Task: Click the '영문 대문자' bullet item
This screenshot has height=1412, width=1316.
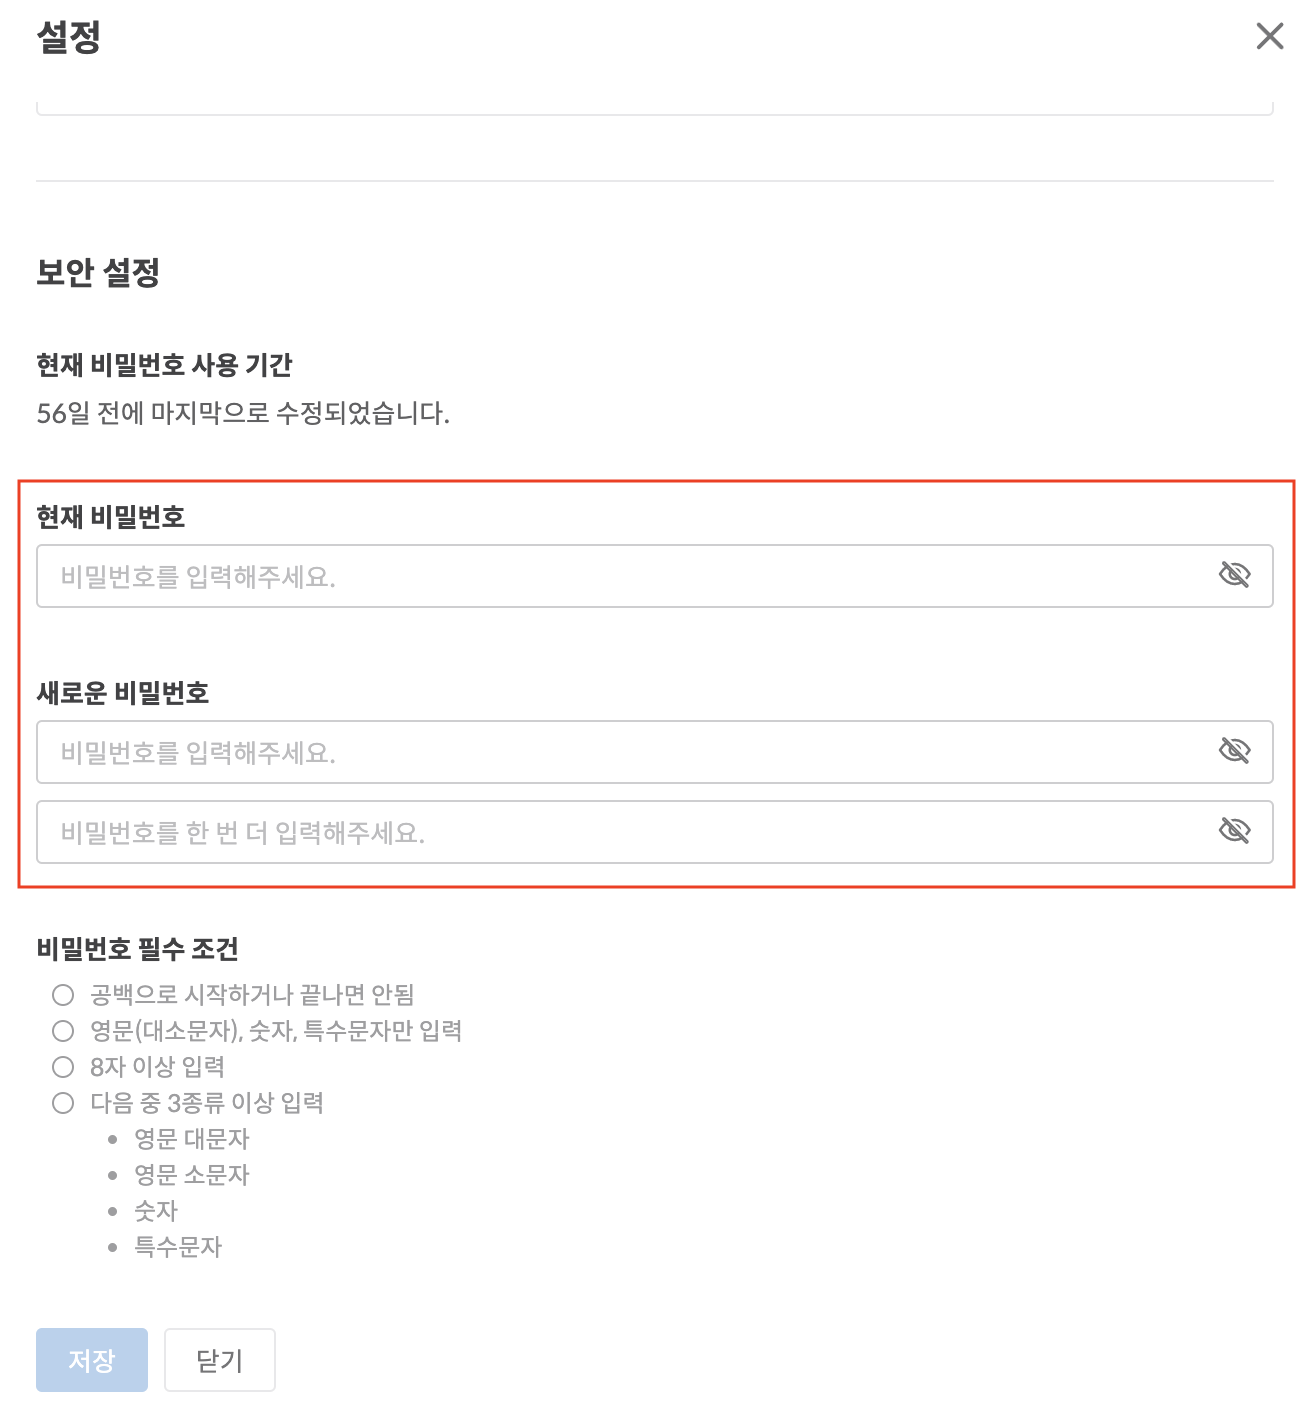Action: (x=192, y=1139)
